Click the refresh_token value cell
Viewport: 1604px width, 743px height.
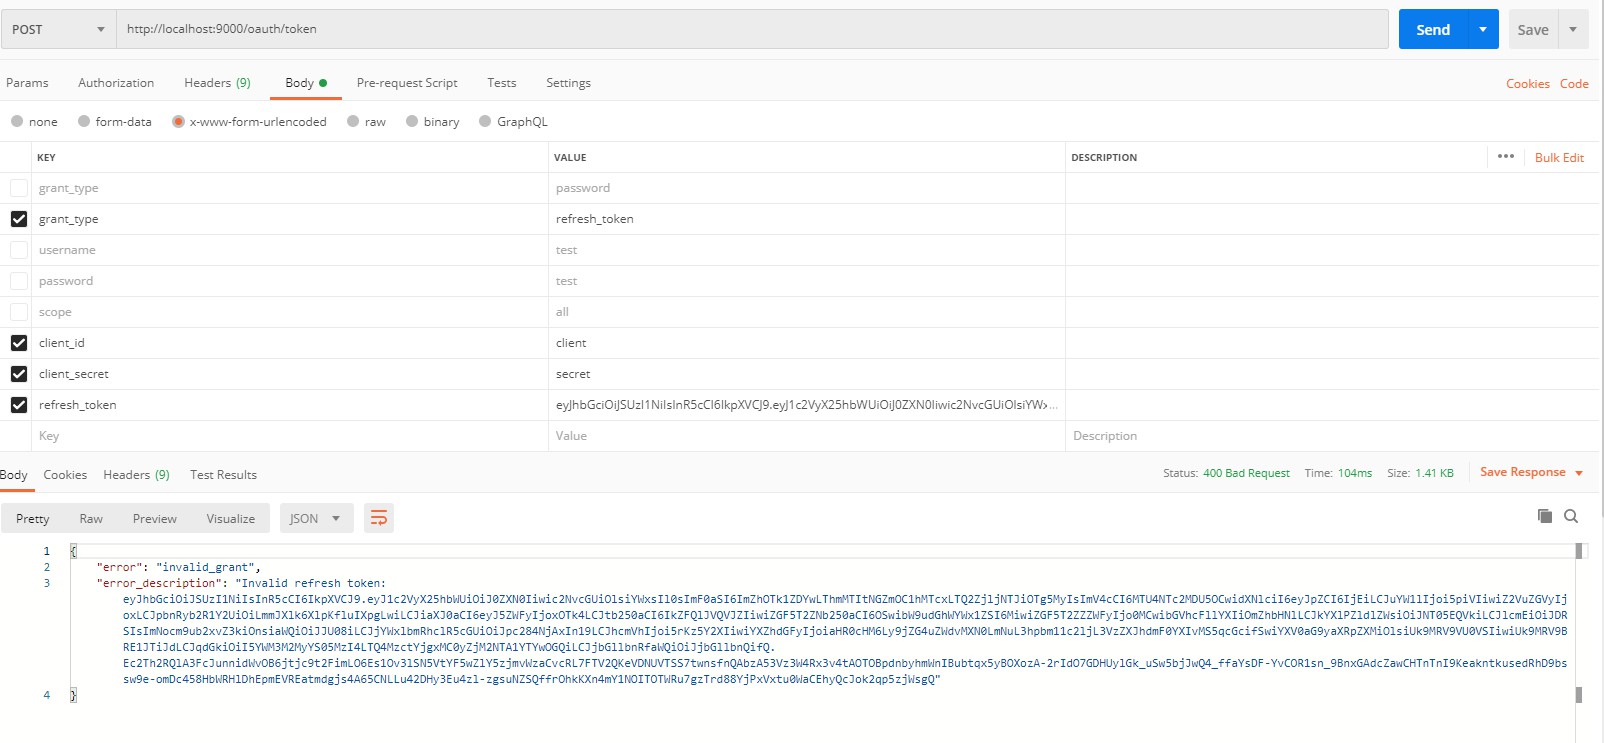coord(806,405)
